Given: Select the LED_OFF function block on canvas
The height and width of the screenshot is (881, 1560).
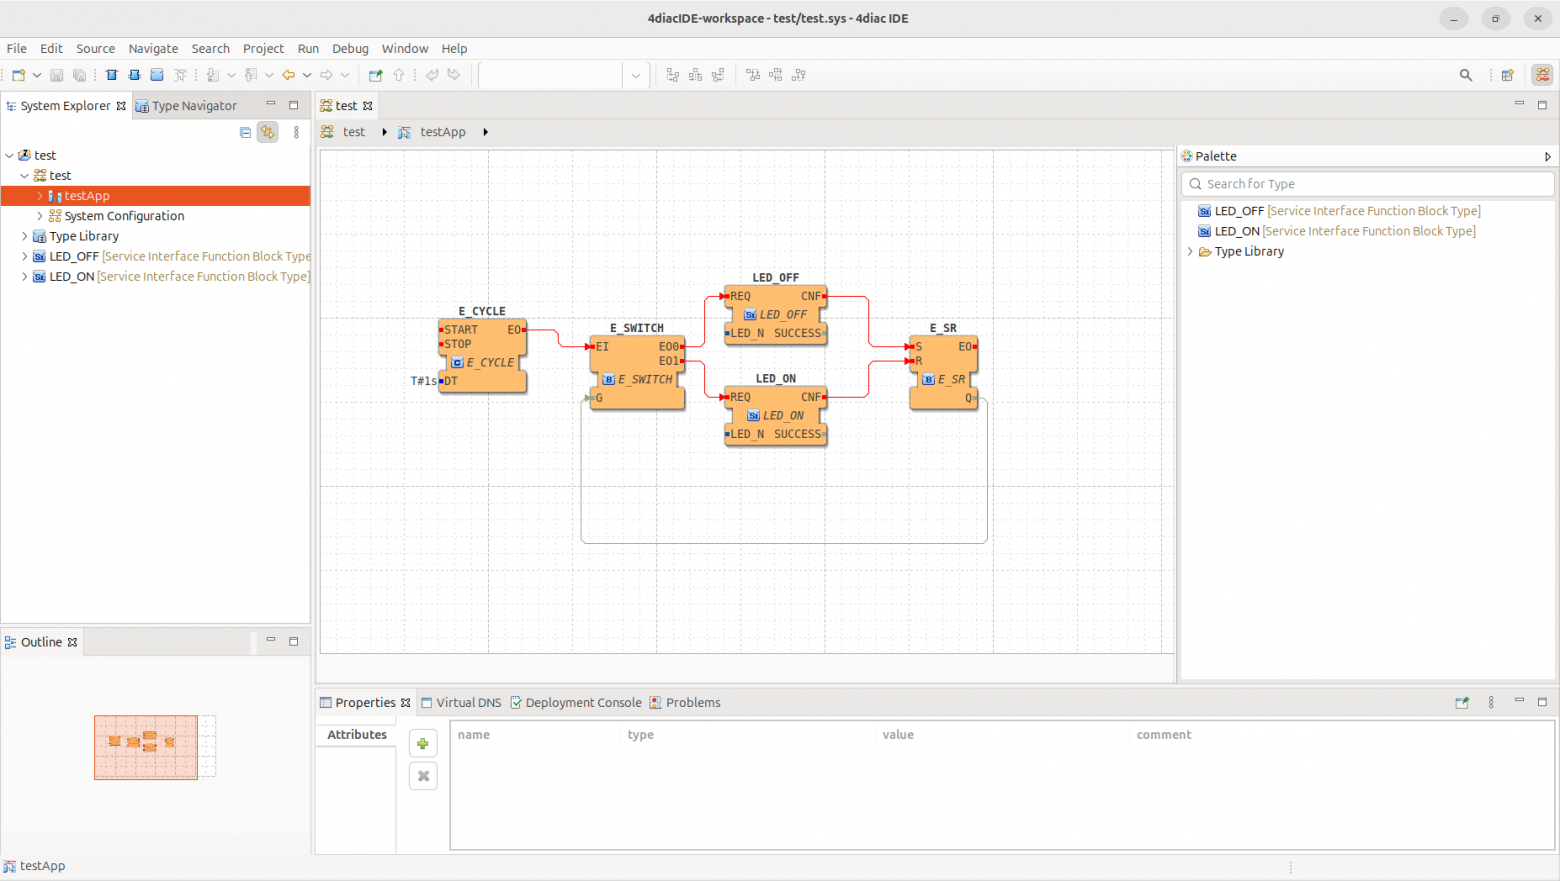Looking at the screenshot, I should click(x=776, y=315).
